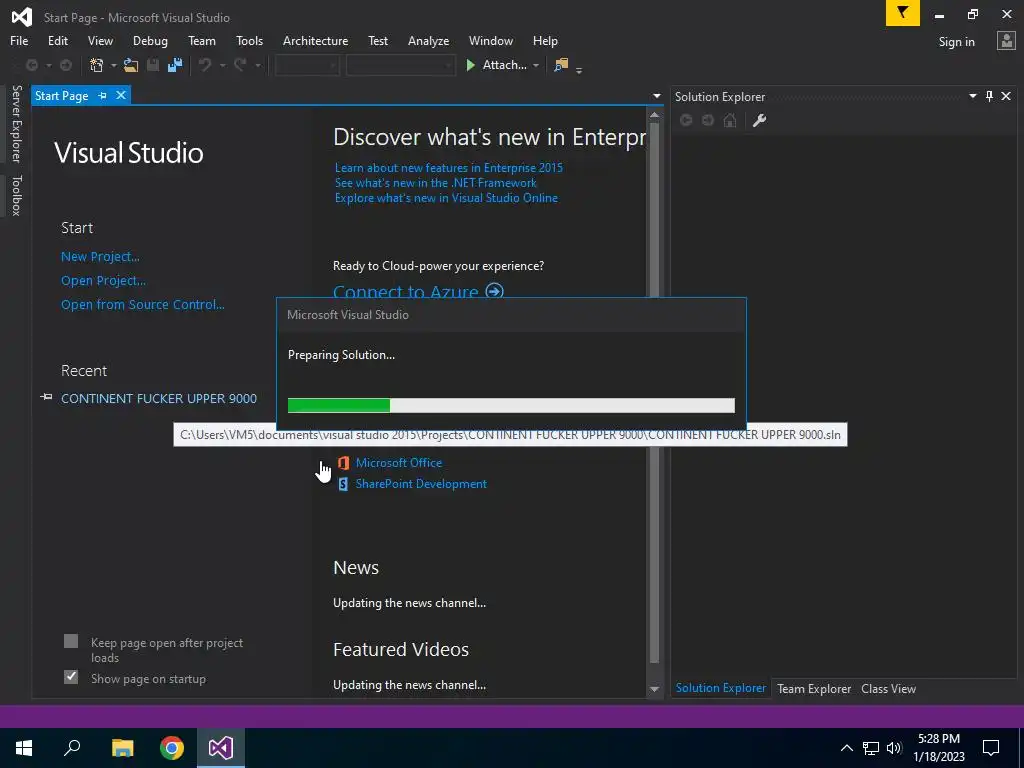The height and width of the screenshot is (768, 1024).
Task: Open toolbar options overflow arrow
Action: point(579,69)
